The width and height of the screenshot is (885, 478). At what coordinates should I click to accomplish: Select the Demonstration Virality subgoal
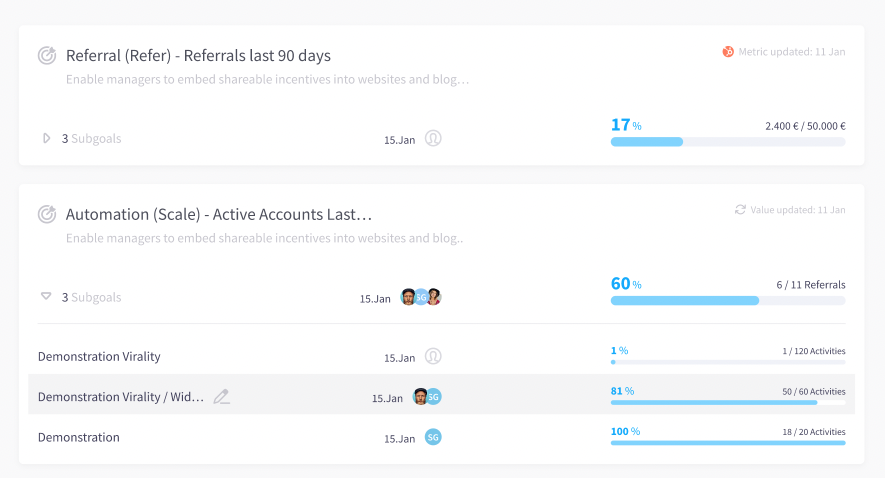(x=99, y=357)
